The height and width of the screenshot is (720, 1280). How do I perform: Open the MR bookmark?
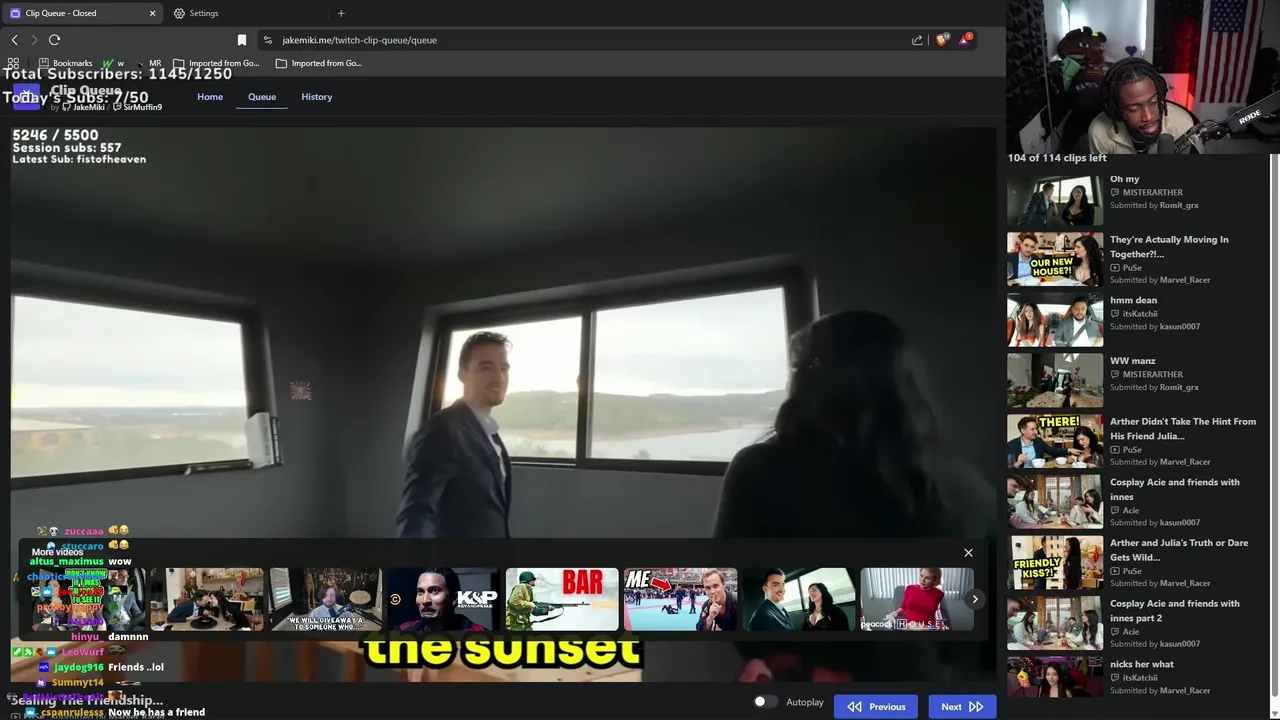tap(149, 63)
